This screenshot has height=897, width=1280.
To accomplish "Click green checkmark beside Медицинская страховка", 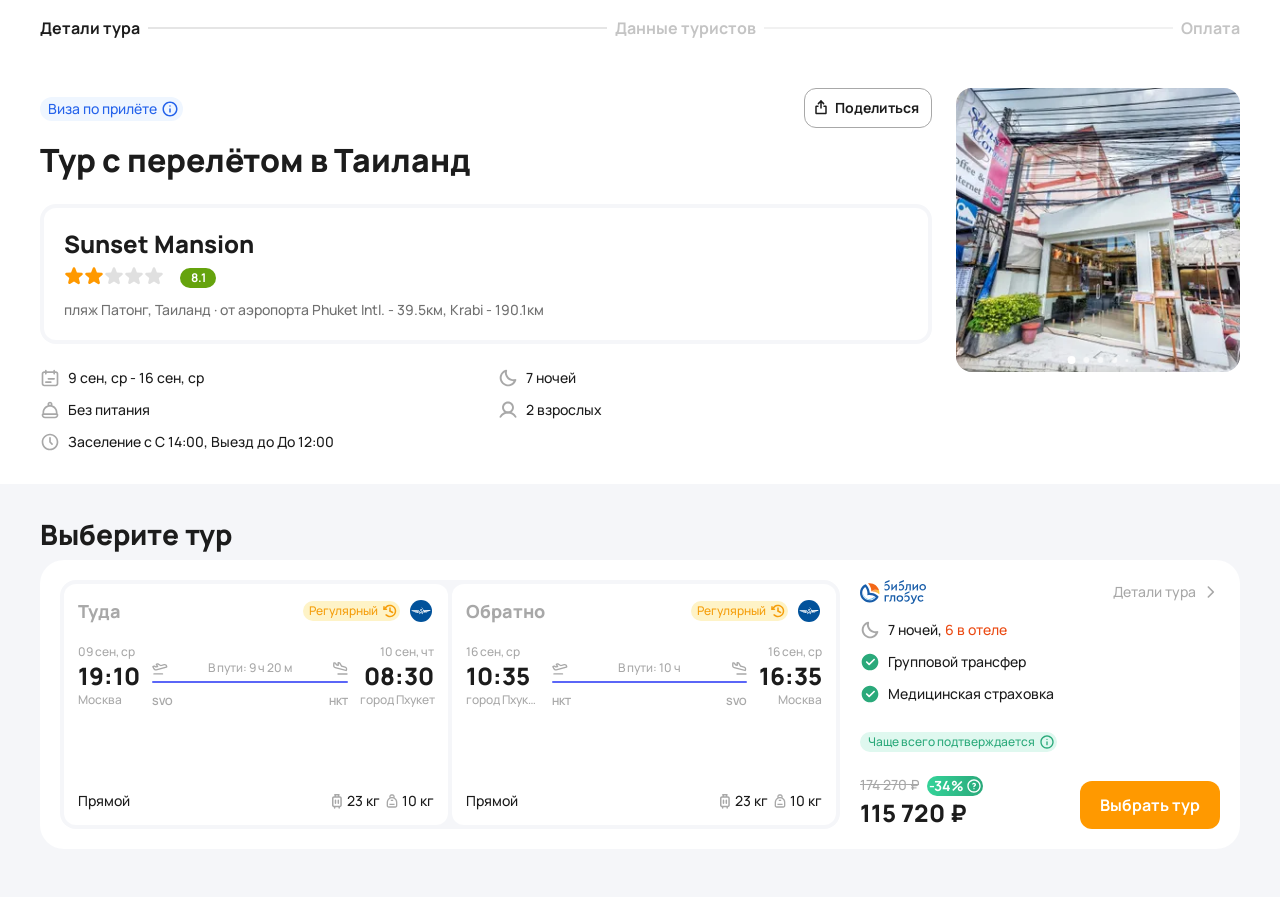I will [x=870, y=694].
